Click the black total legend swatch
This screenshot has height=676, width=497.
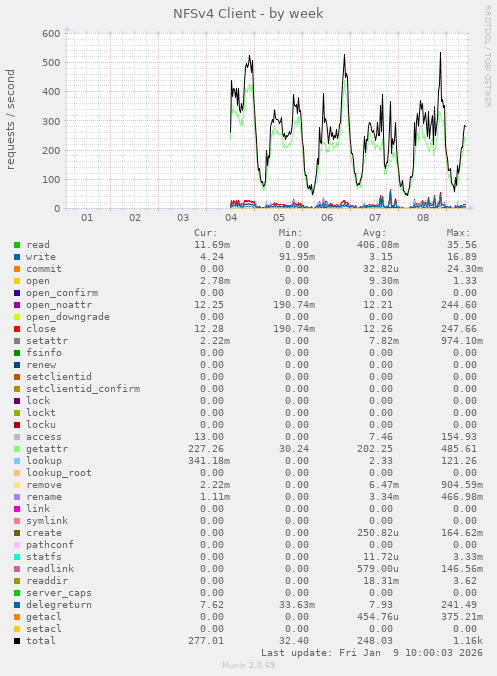17,641
